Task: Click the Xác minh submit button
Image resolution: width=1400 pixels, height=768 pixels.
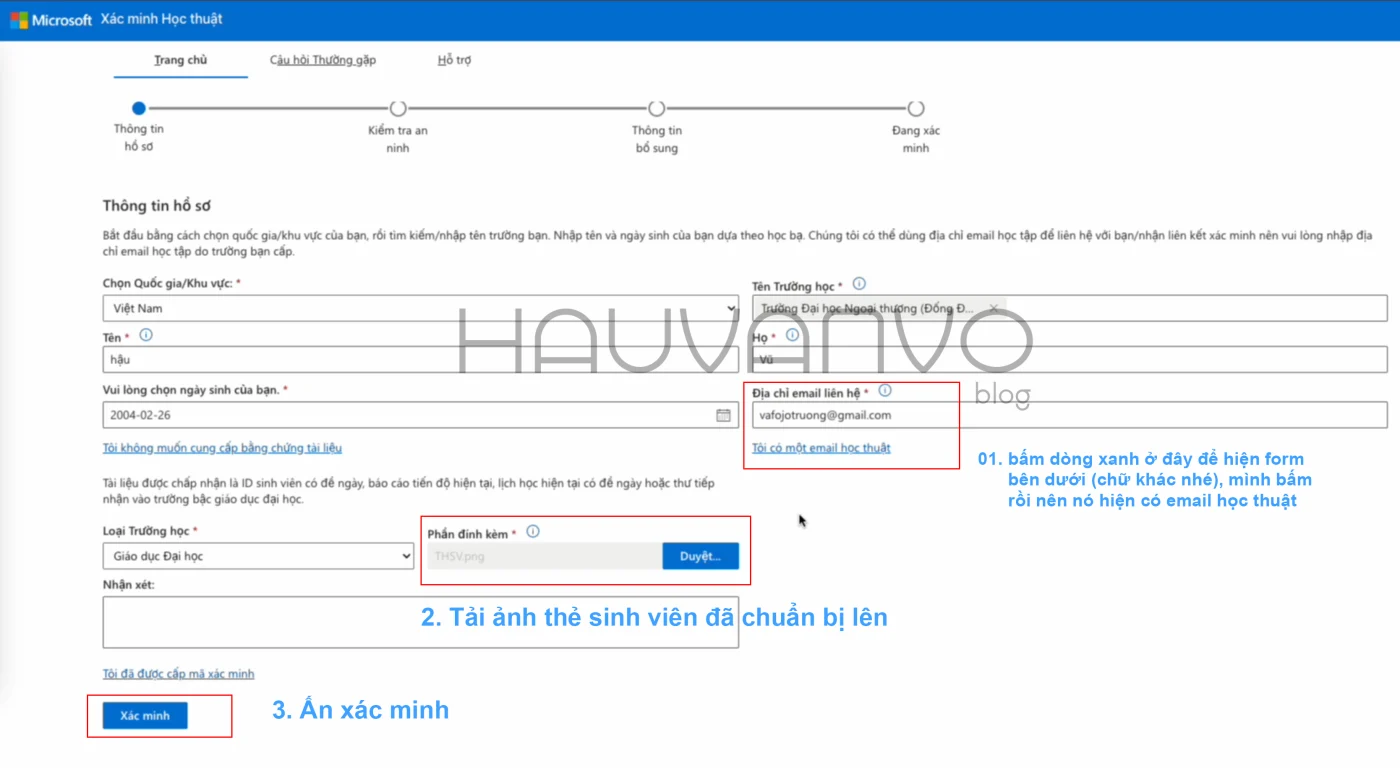Action: tap(145, 716)
